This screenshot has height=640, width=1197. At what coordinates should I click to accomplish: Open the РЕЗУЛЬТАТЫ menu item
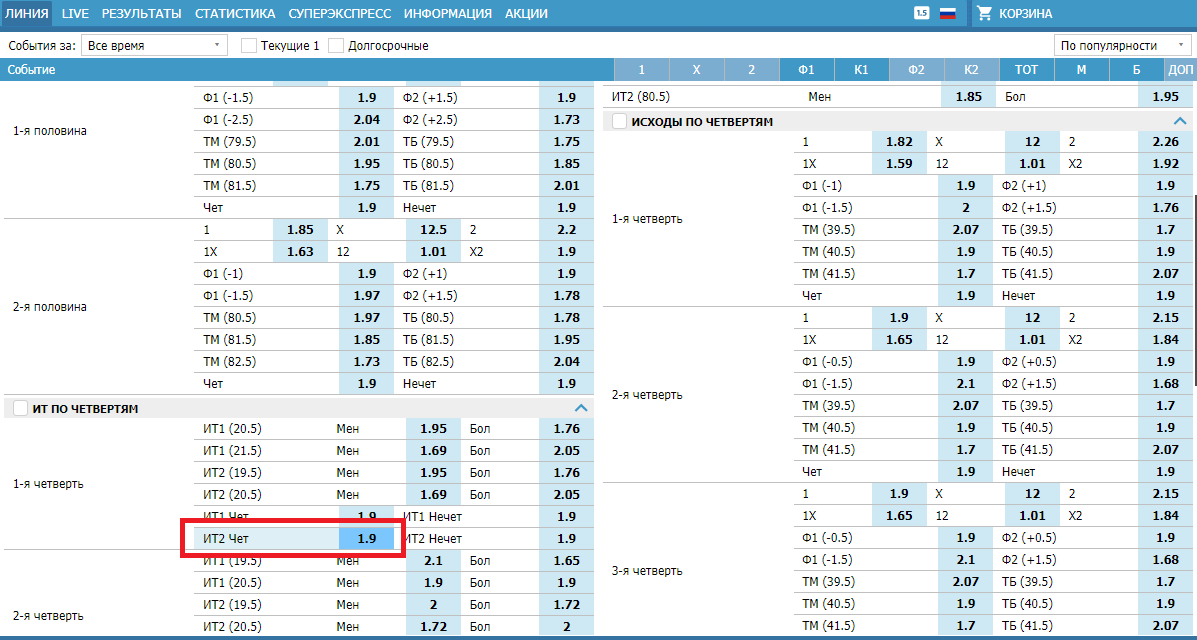click(141, 14)
